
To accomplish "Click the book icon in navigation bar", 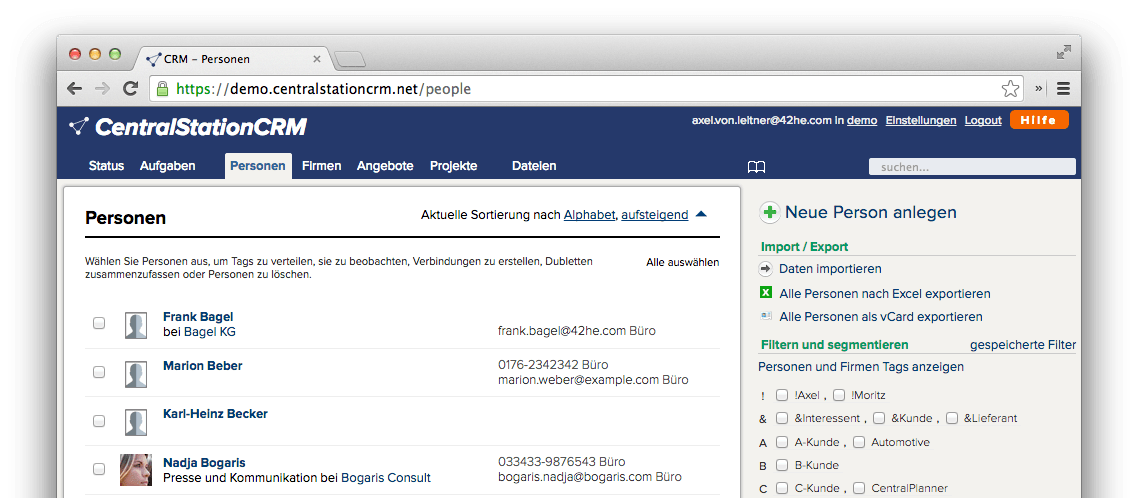I will point(756,166).
